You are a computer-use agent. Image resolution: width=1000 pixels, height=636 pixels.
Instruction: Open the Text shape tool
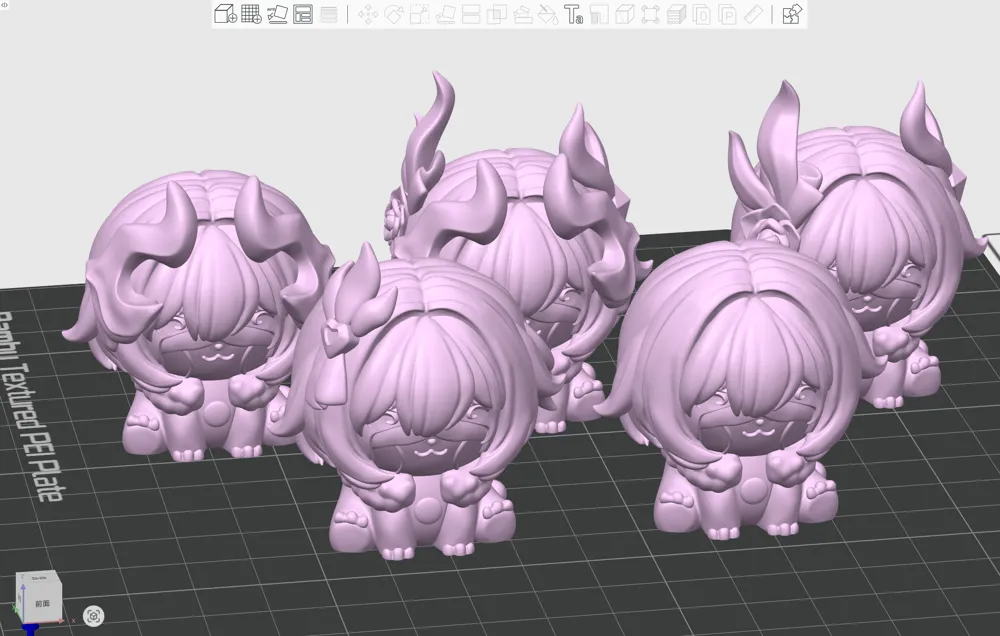(x=573, y=14)
